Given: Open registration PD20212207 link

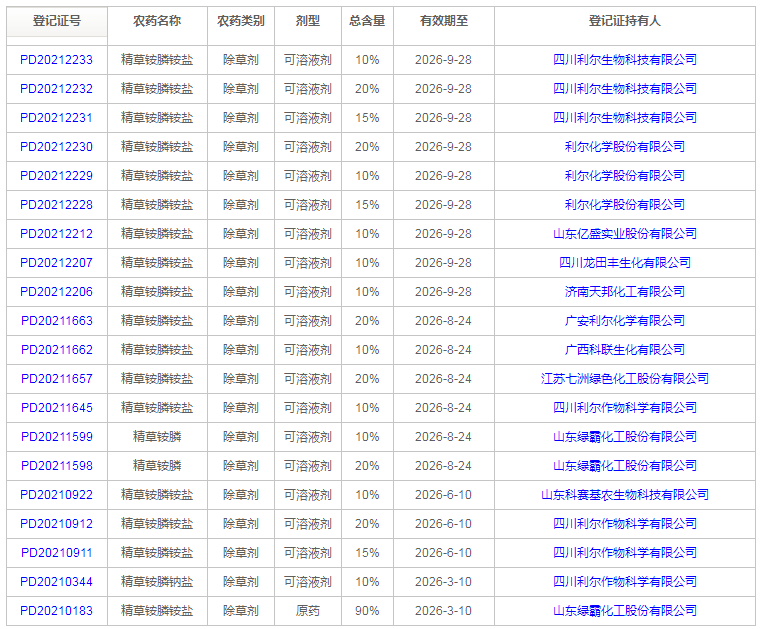Looking at the screenshot, I should tap(56, 263).
